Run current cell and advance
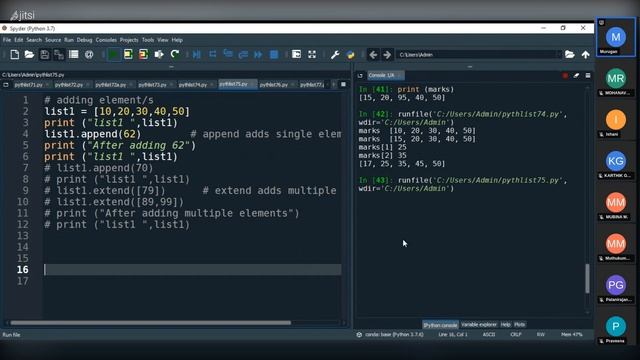This screenshot has height=360, width=640. pos(143,54)
